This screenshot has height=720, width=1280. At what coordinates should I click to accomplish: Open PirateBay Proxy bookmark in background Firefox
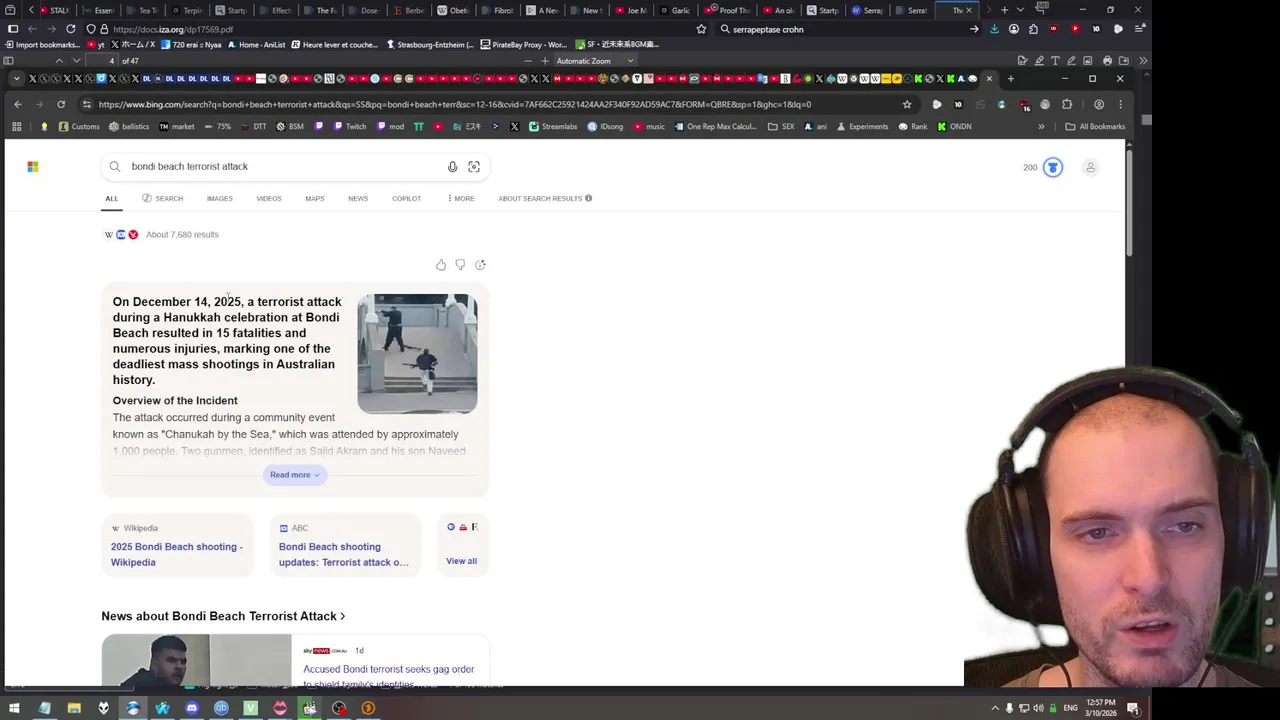pyautogui.click(x=523, y=45)
